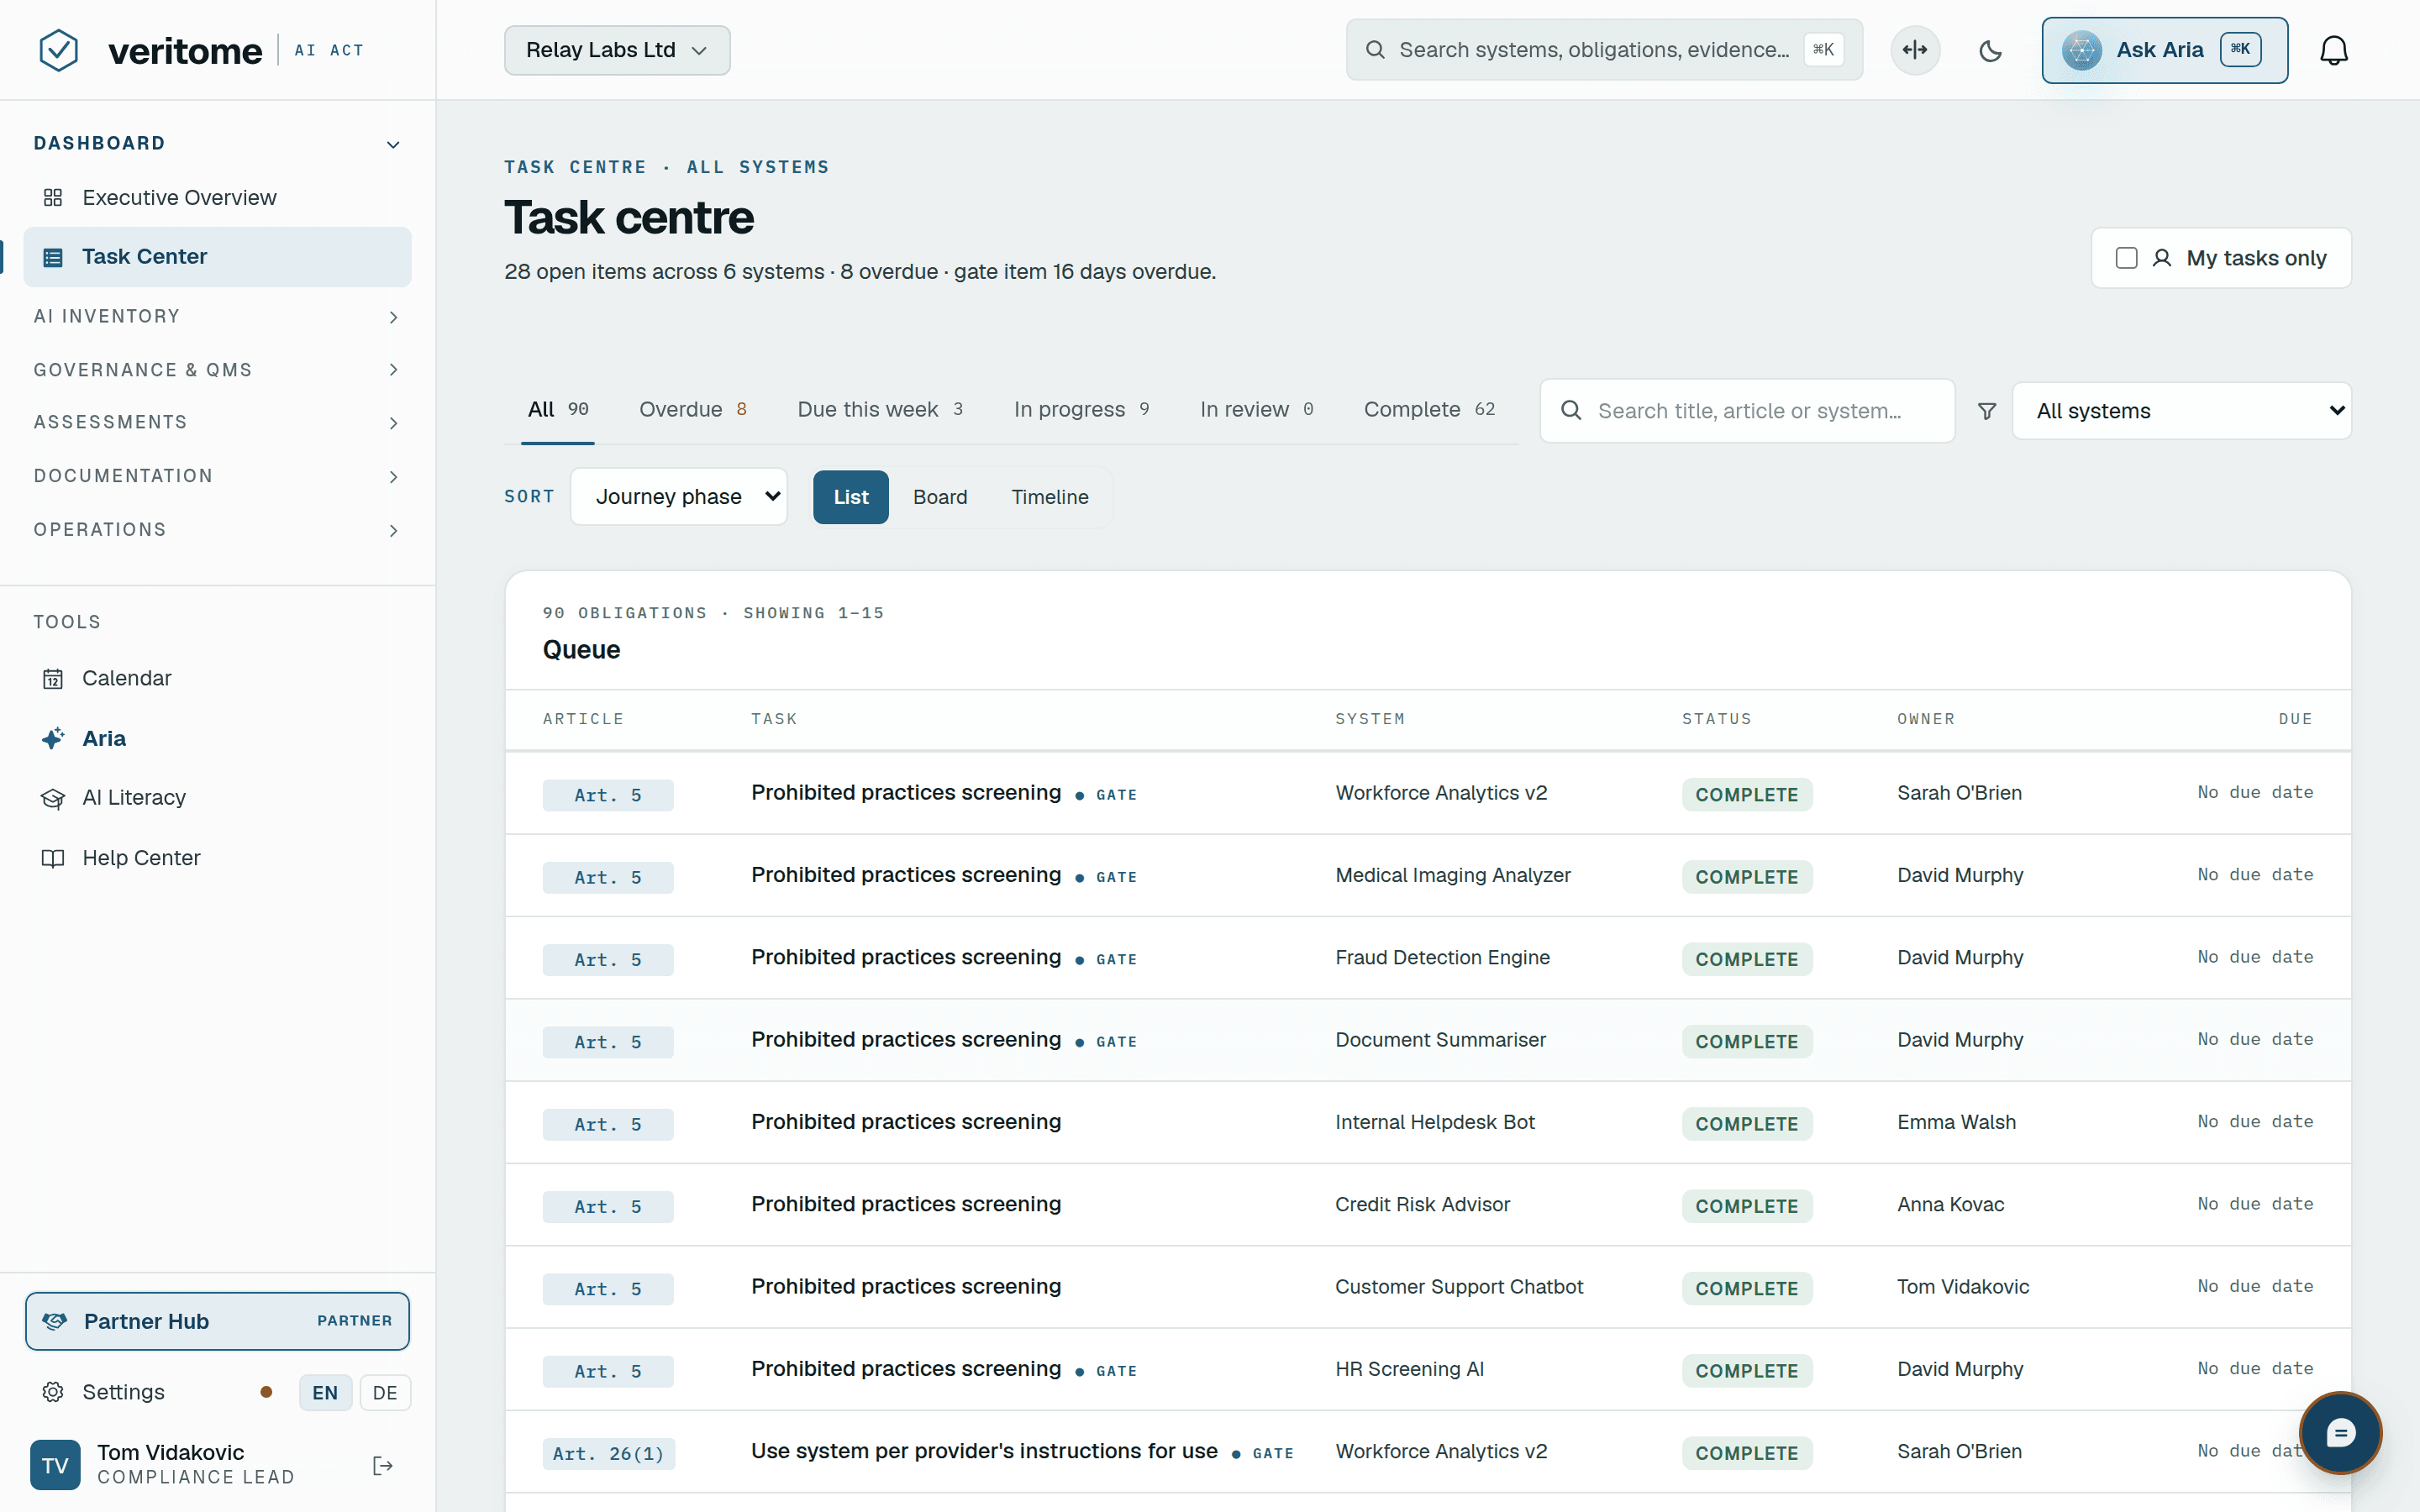Open the Medical Imaging Analyzer task row
Viewport: 2420px width, 1512px height.
1428,875
